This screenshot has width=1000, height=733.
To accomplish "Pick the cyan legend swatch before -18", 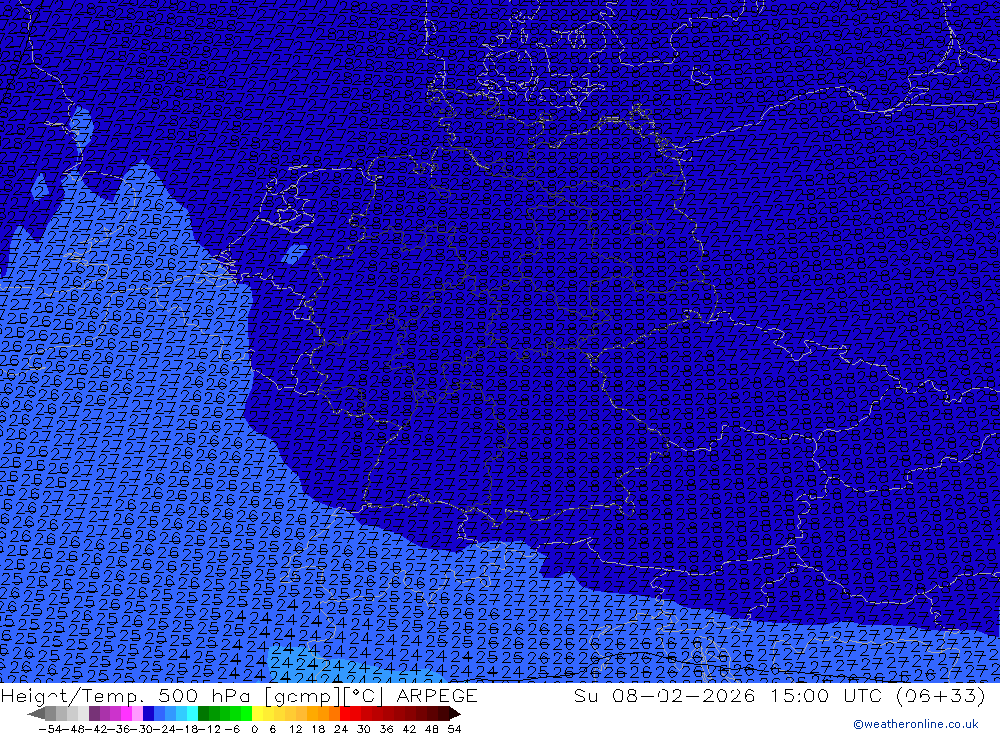I will (192, 713).
